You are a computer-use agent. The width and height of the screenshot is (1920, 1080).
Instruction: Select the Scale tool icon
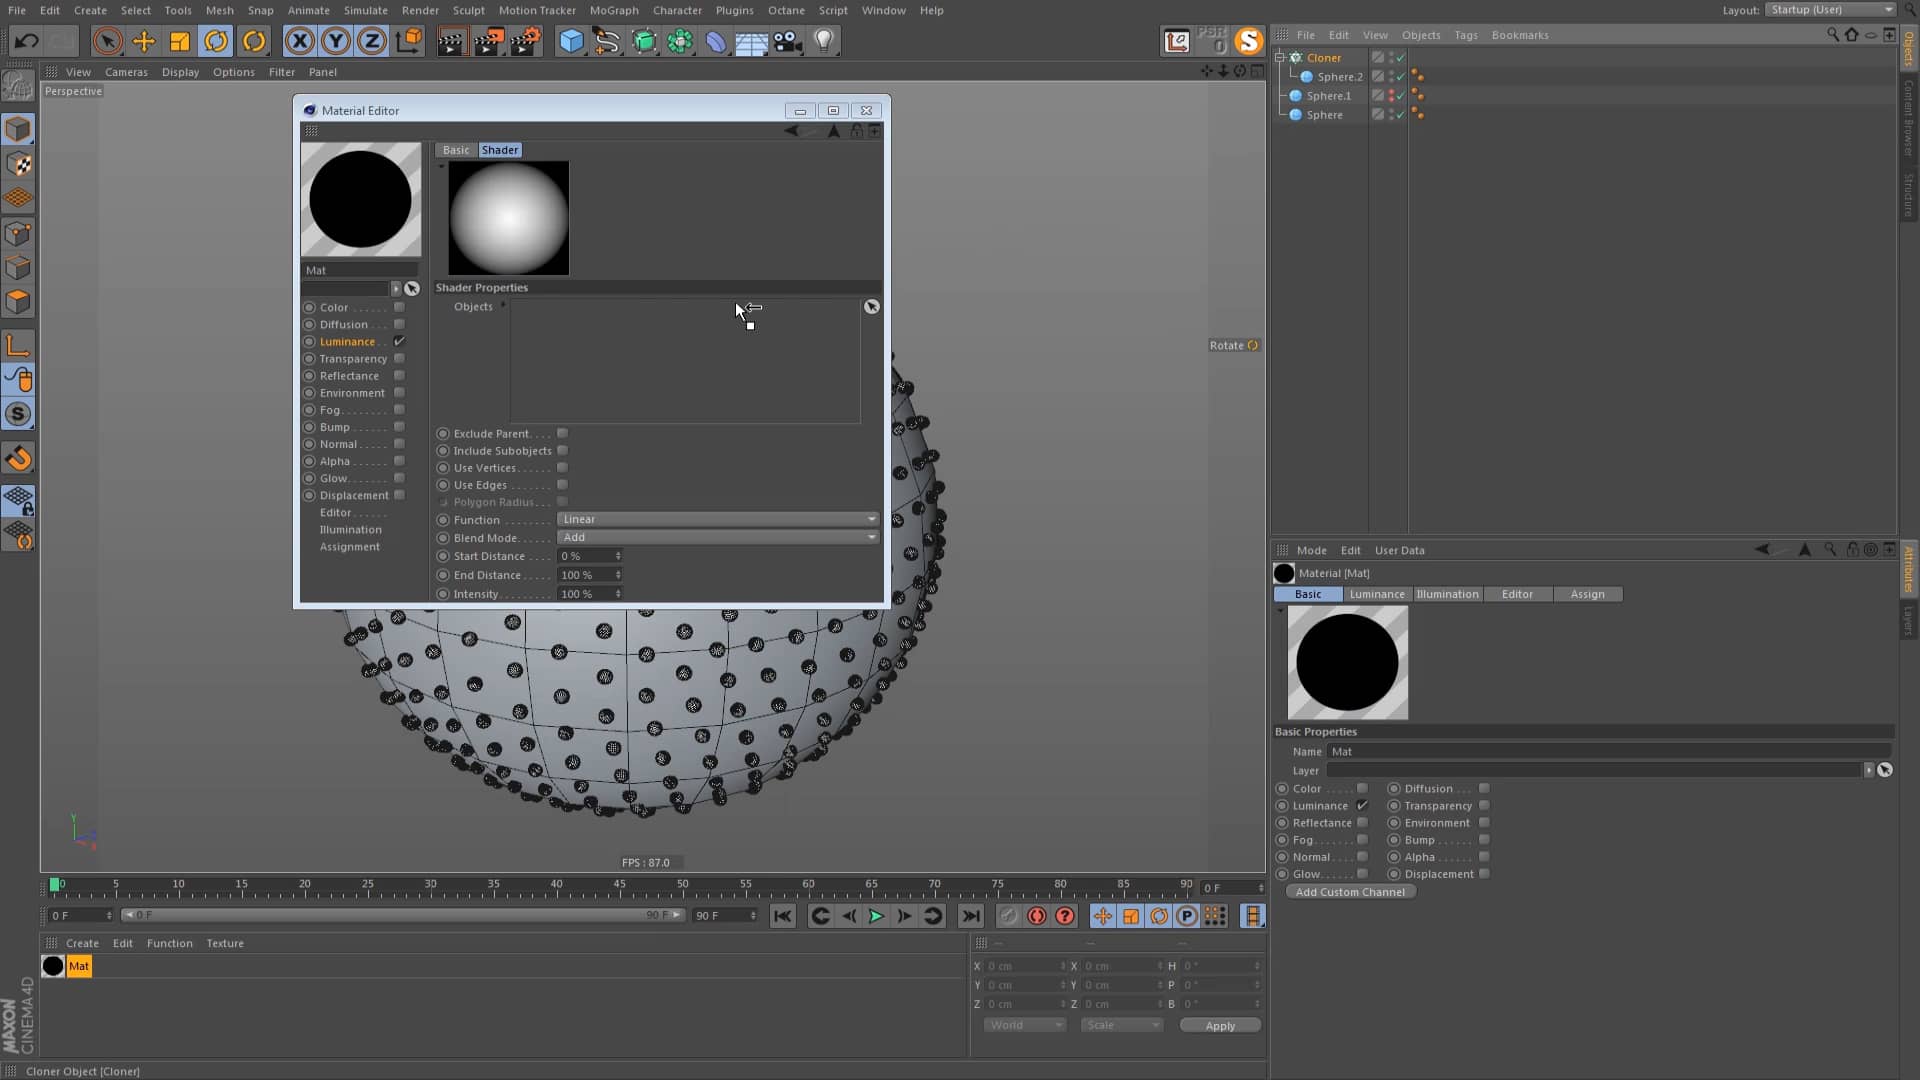180,41
